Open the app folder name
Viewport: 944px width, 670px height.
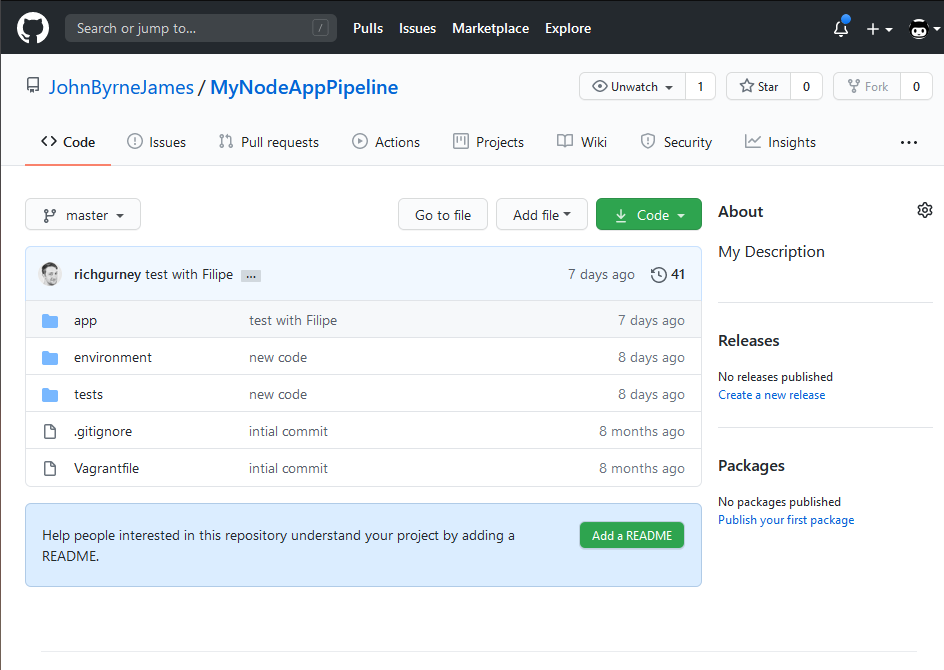(85, 321)
